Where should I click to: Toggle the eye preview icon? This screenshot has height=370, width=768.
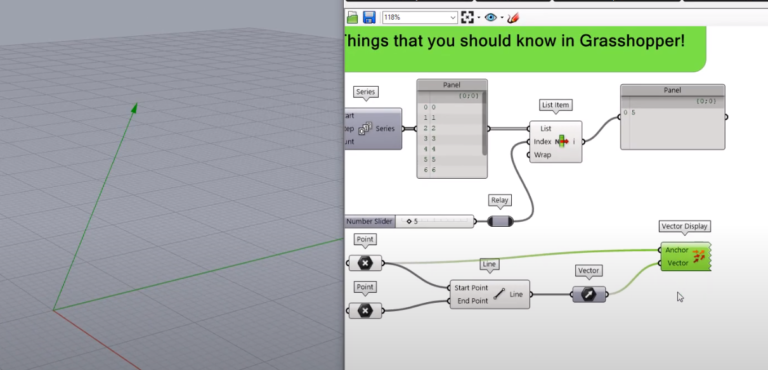(490, 18)
